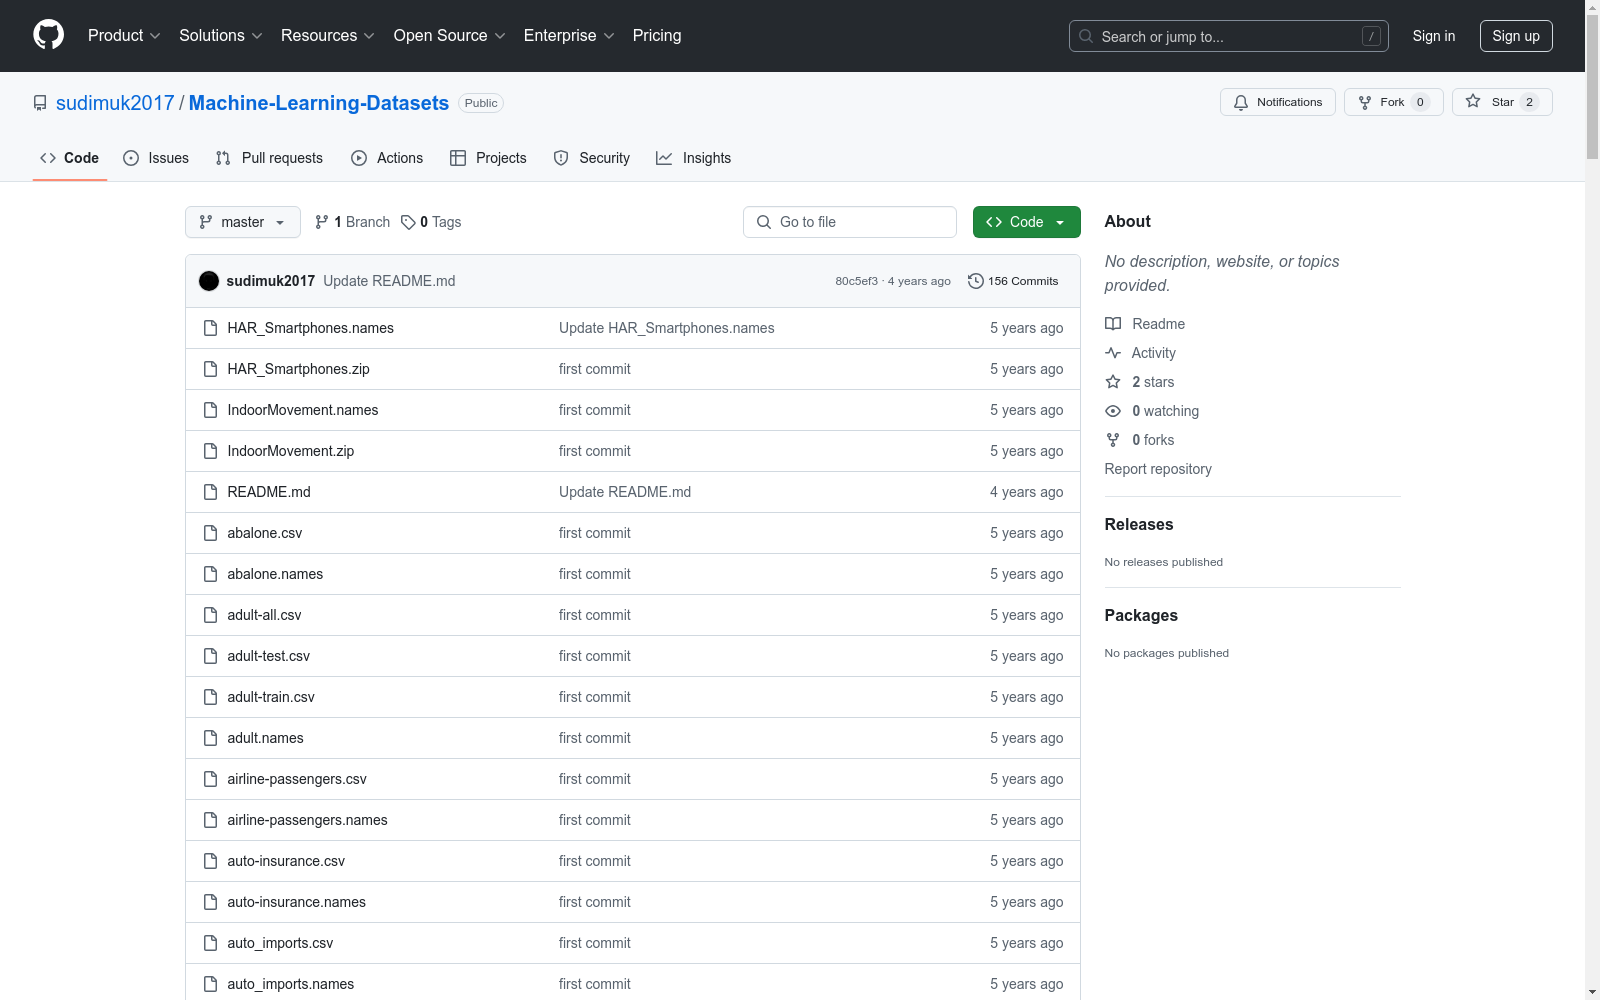Click the Sign up button
Image resolution: width=1600 pixels, height=1000 pixels.
[1516, 36]
